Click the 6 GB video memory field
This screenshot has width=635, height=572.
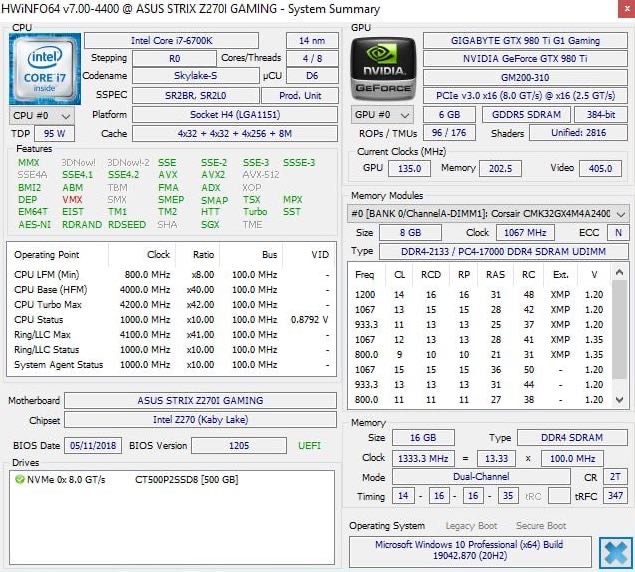450,115
